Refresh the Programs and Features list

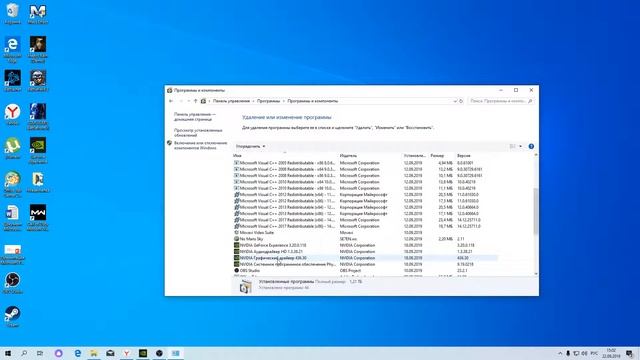pos(461,101)
